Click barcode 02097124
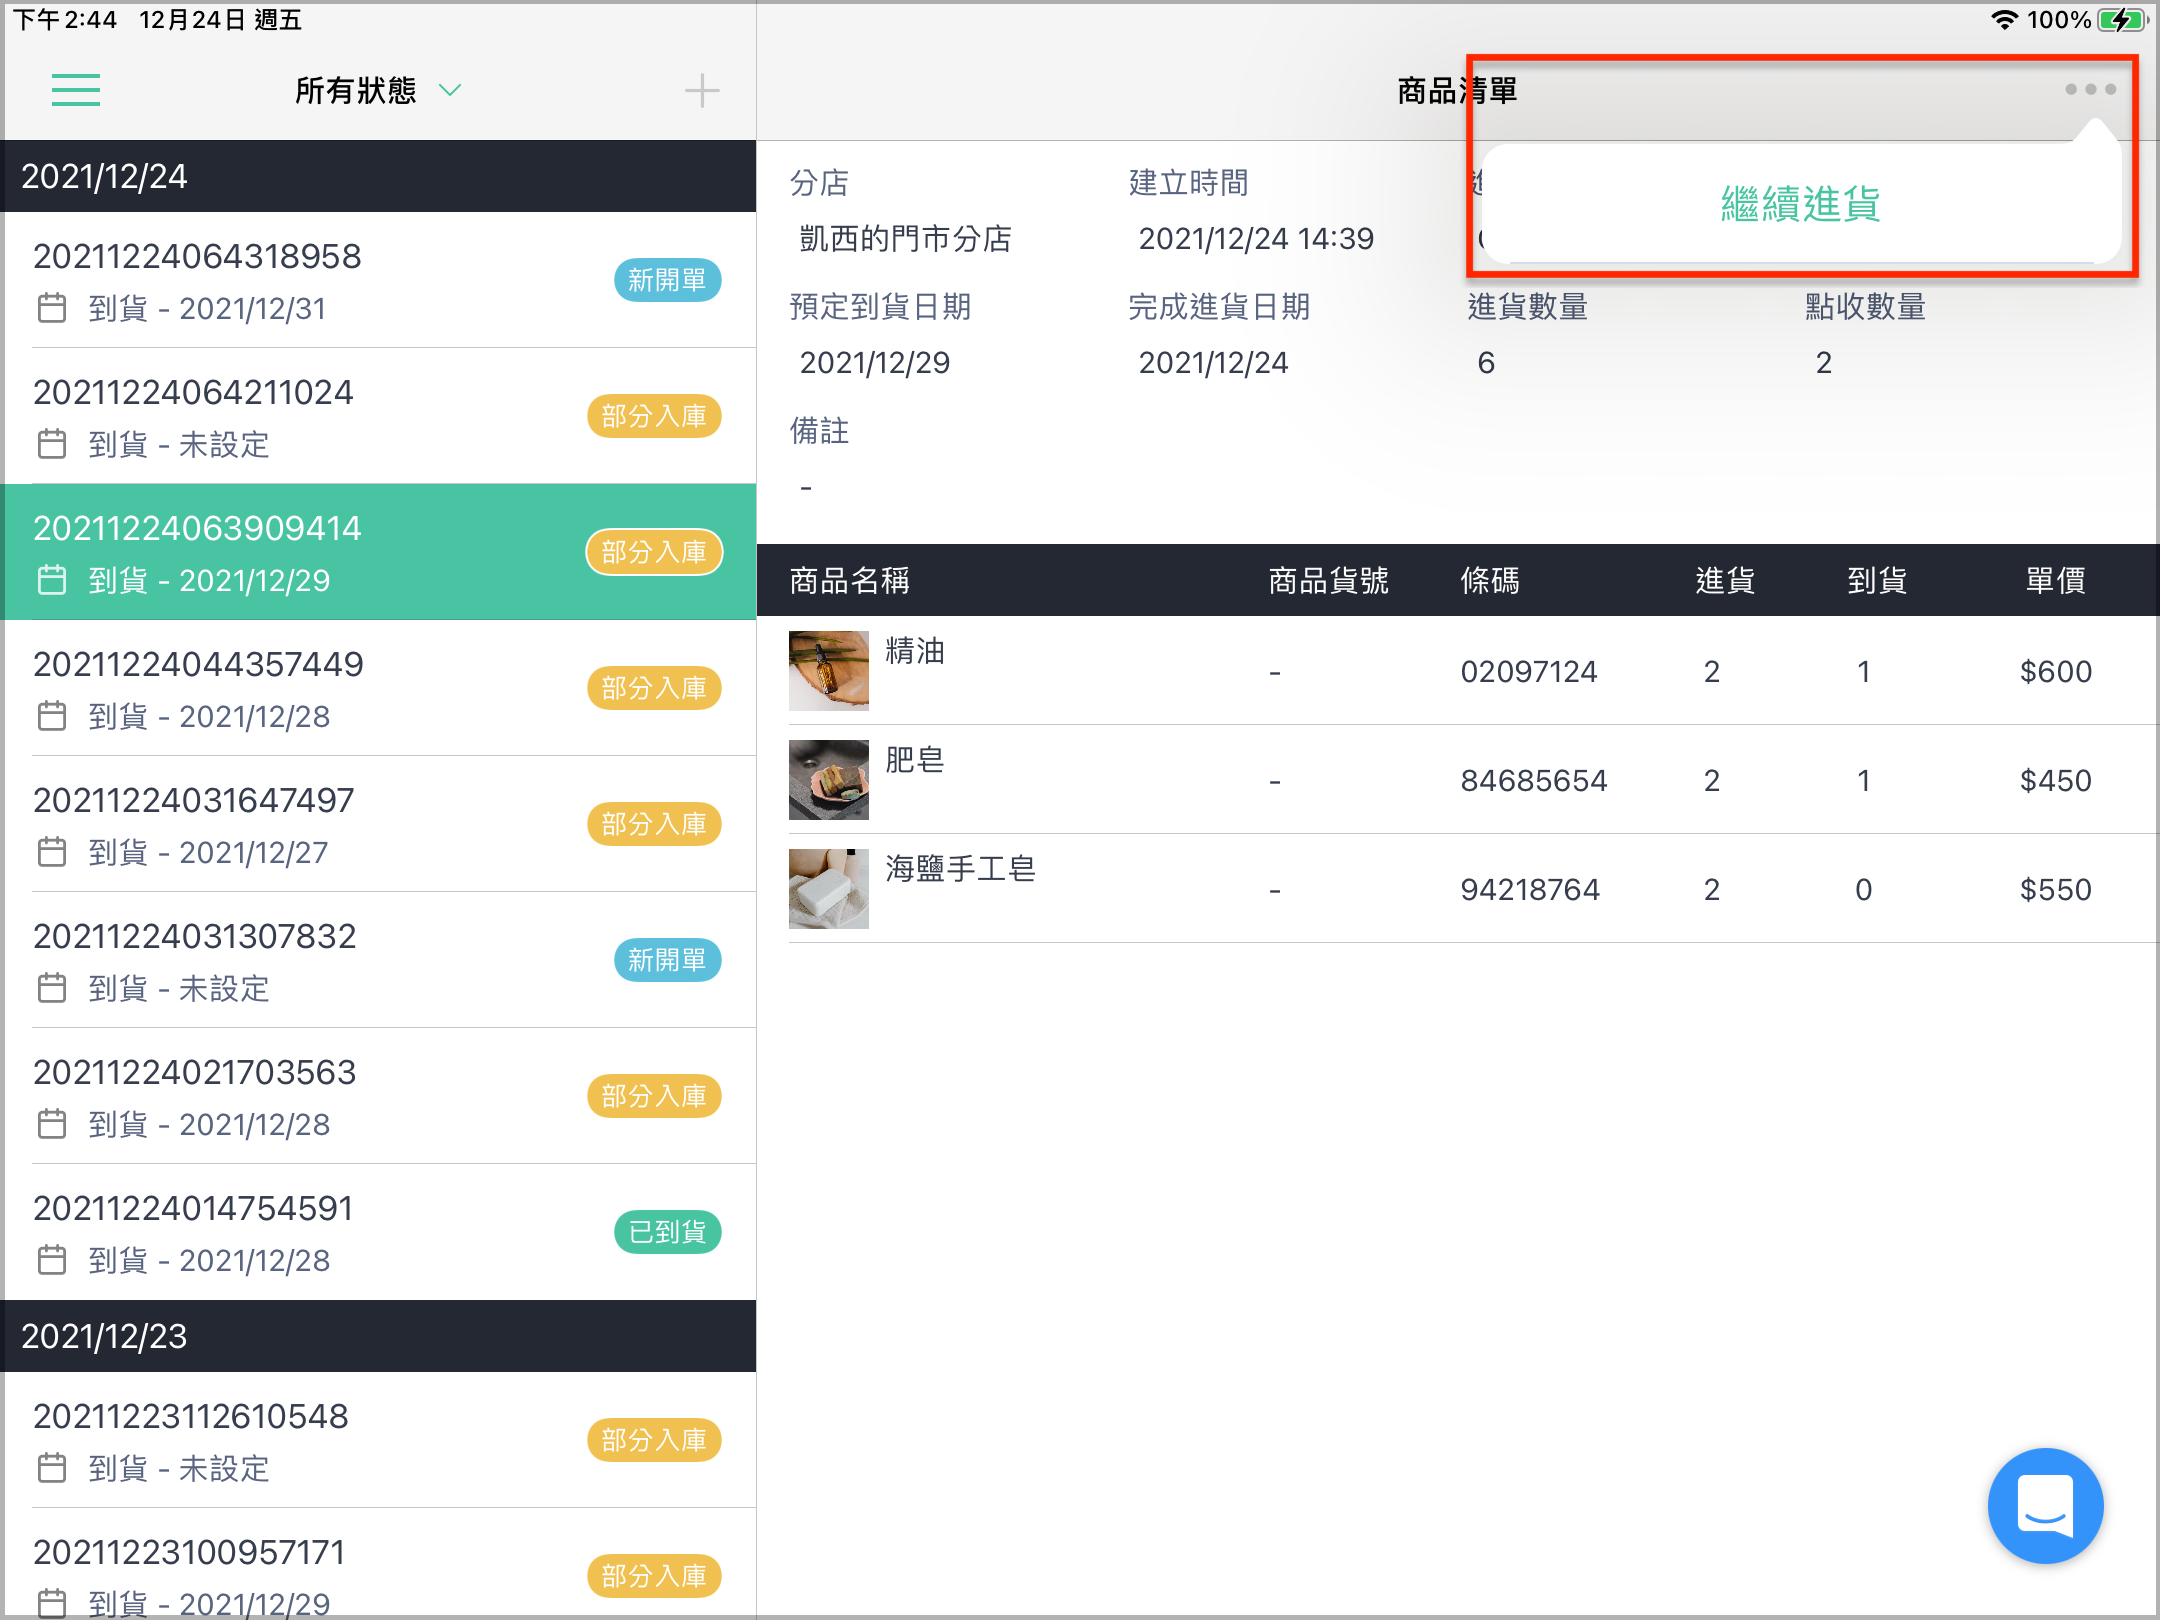Screen dimensions: 2160x1620 (x=1529, y=671)
